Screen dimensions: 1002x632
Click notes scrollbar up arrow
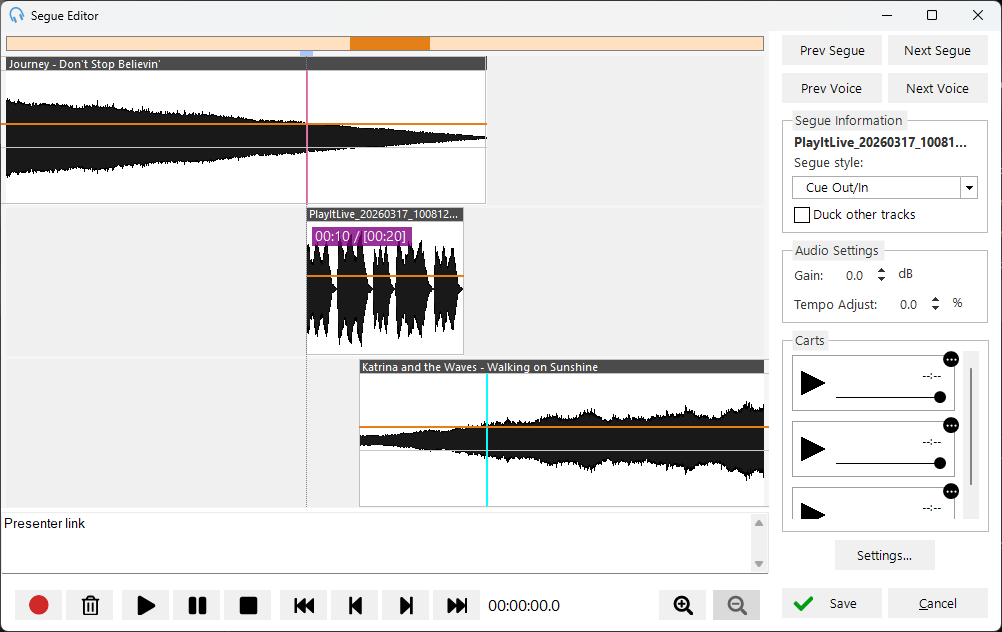click(x=759, y=523)
